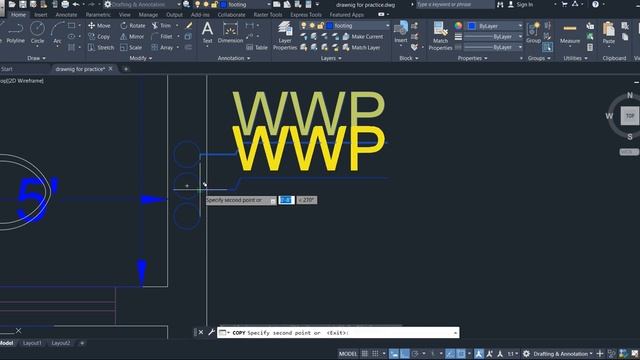Click the Insert block tool
This screenshot has width=640, height=360.
click(401, 33)
